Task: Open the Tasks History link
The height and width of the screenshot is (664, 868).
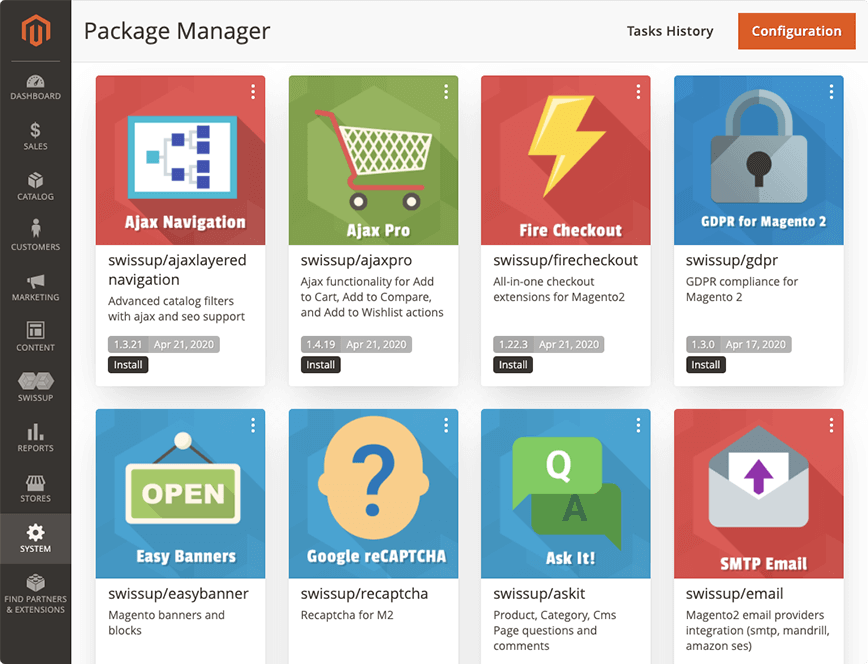Action: (670, 31)
